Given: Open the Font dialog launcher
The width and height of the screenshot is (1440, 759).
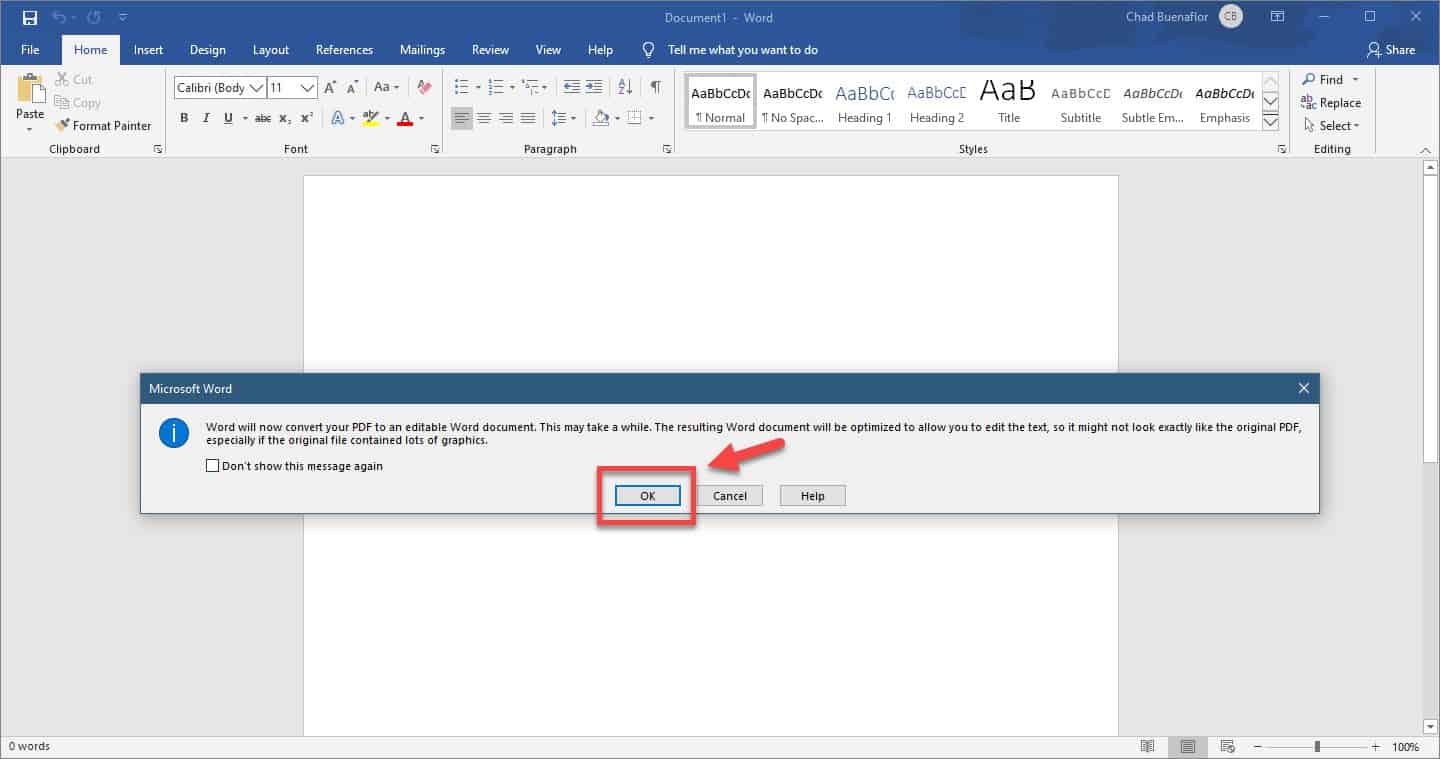Looking at the screenshot, I should click(x=435, y=149).
